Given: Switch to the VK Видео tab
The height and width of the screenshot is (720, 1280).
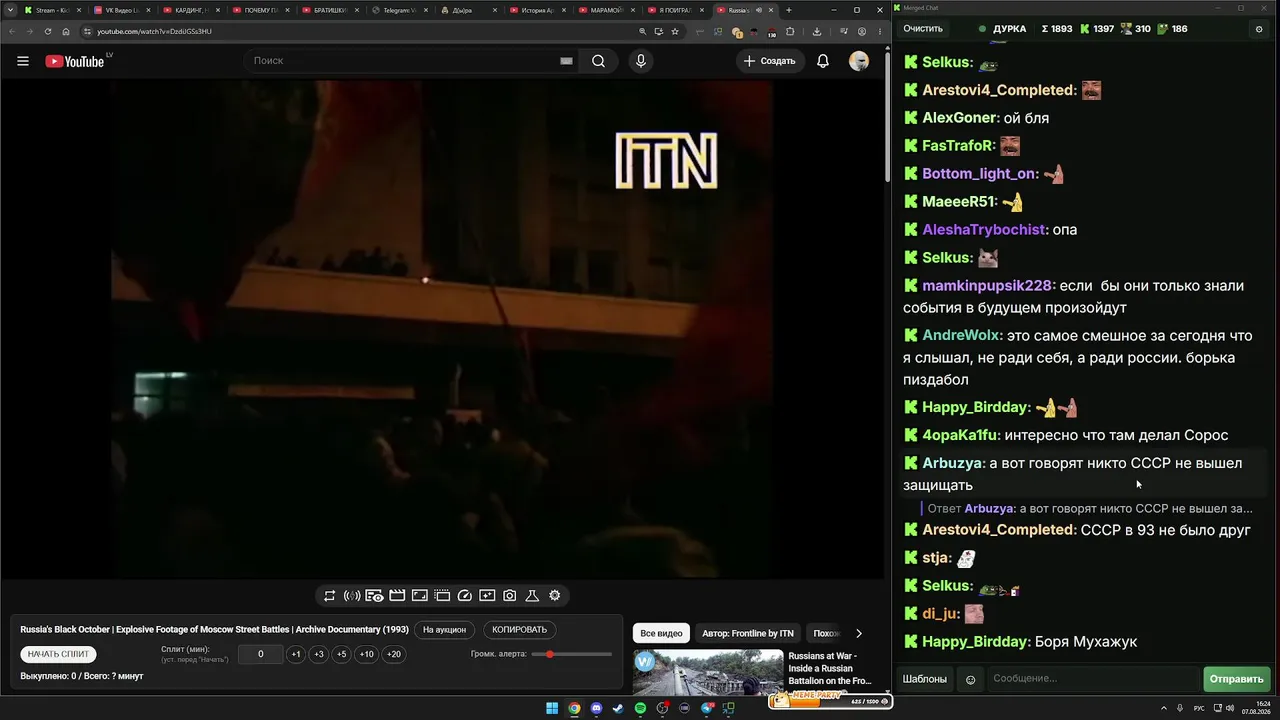Looking at the screenshot, I should pos(122,10).
